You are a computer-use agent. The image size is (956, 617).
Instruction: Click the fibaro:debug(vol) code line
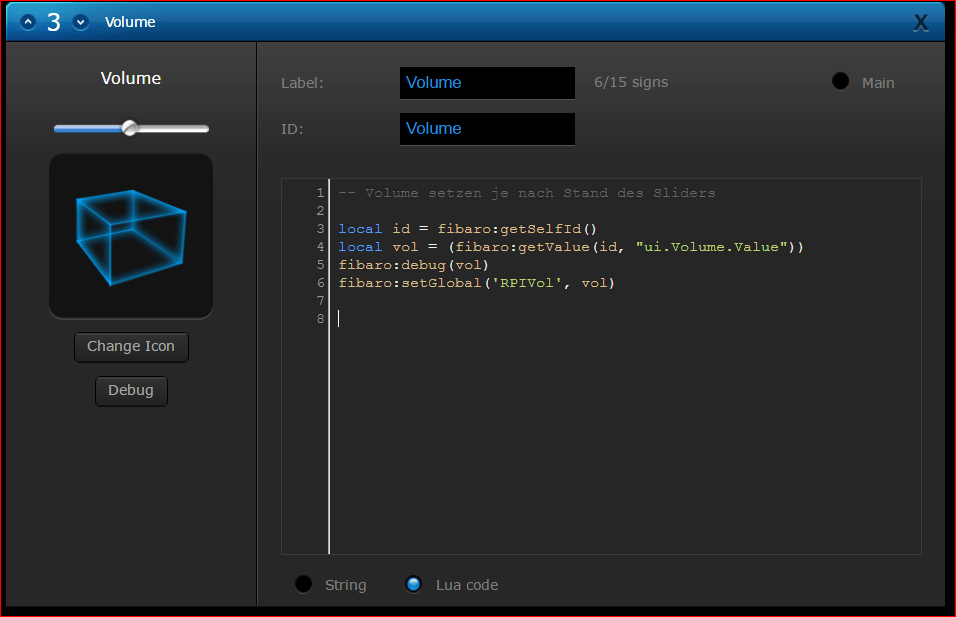click(413, 265)
